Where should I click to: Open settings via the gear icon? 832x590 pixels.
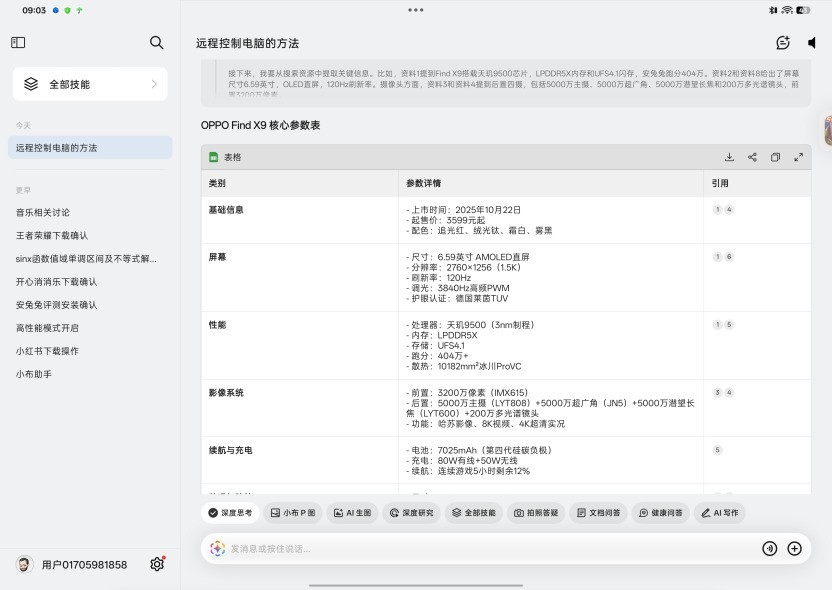point(157,564)
